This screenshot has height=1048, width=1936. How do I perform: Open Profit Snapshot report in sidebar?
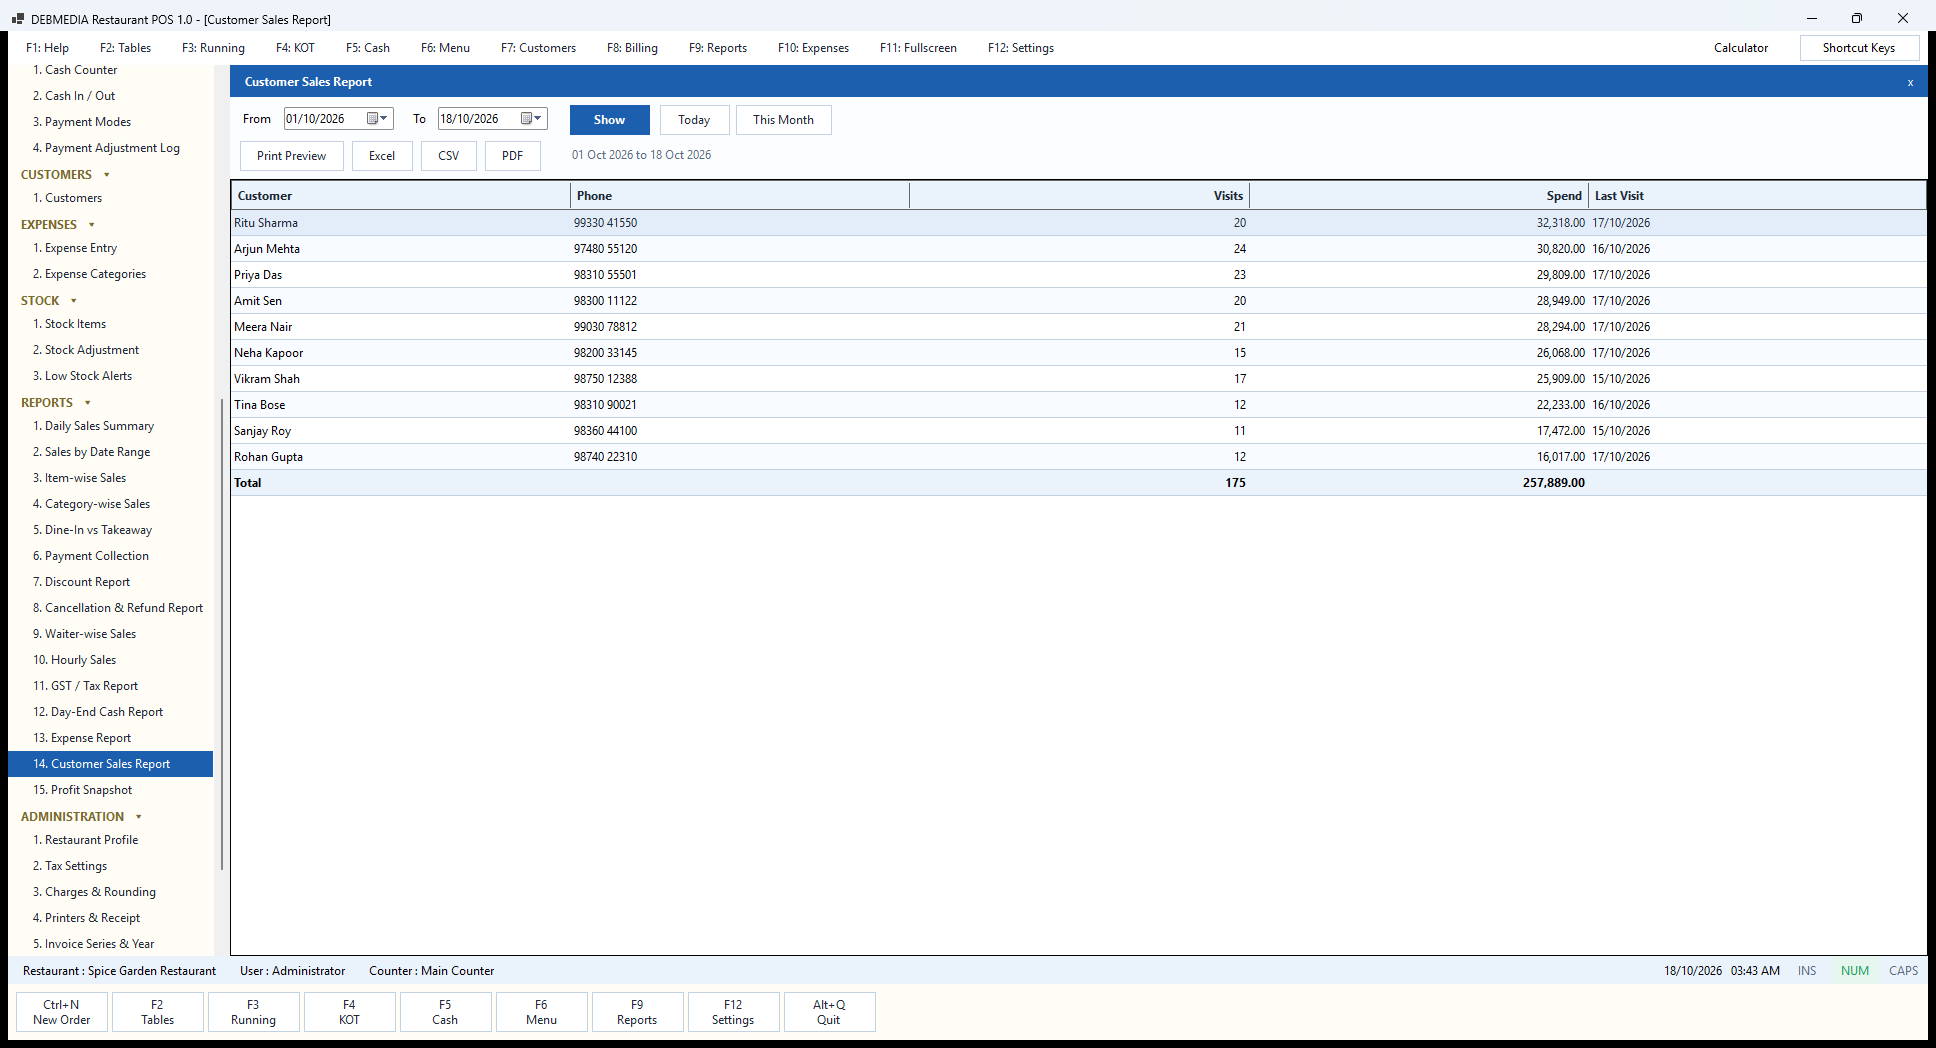91,790
